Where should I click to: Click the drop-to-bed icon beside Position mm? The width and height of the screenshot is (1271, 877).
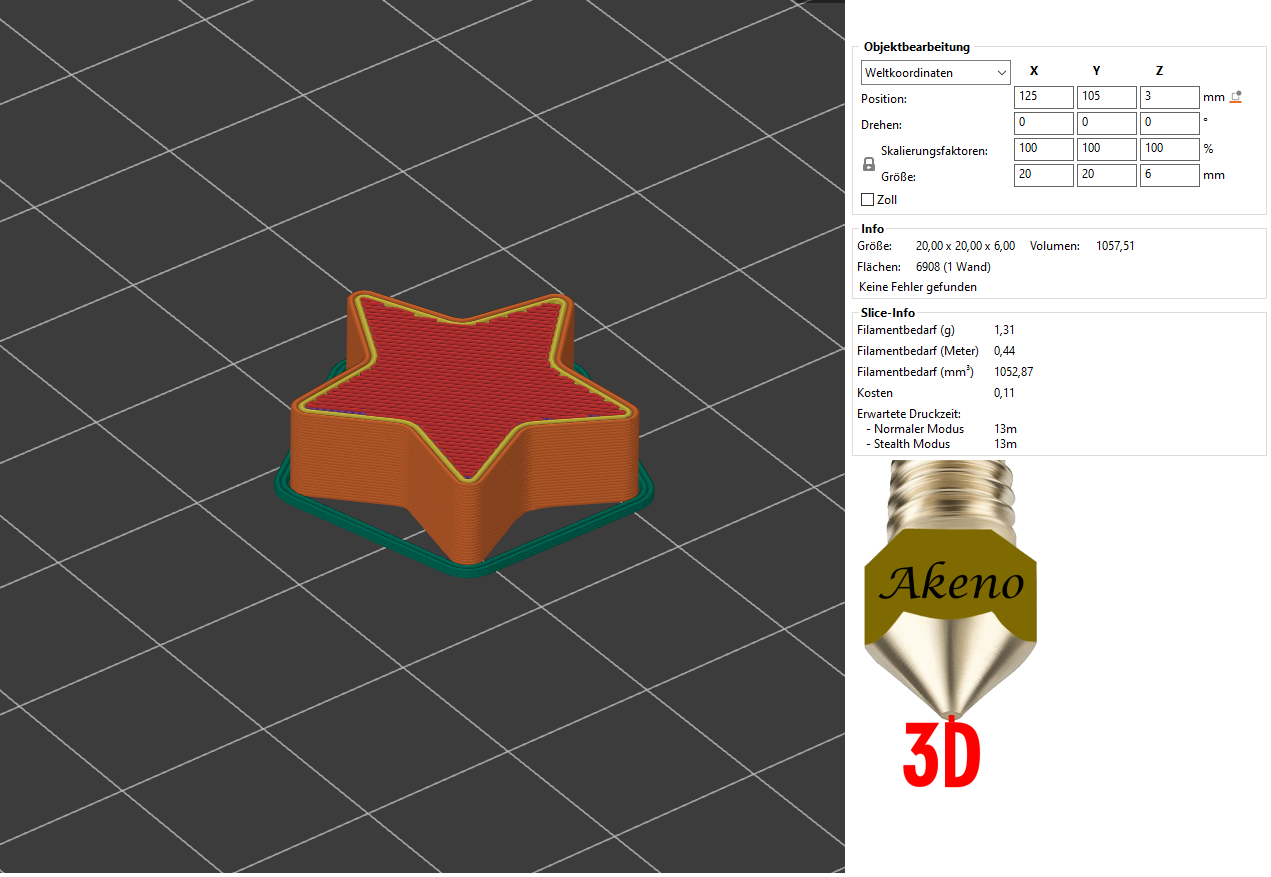coord(1236,97)
